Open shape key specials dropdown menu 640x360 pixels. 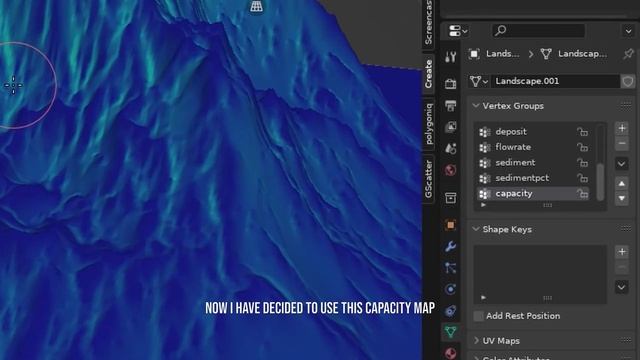click(x=622, y=287)
